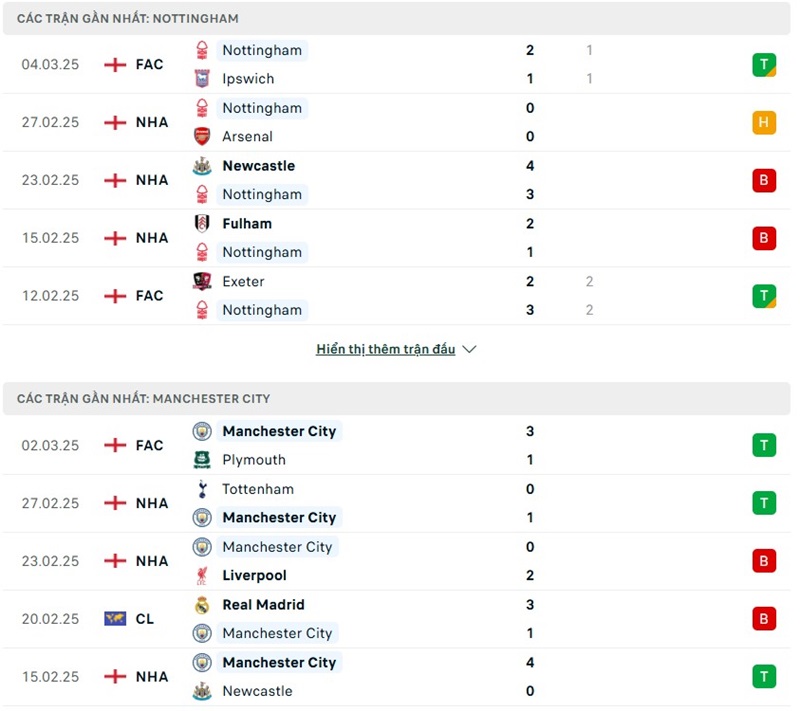Click the Plymouth club crest icon
This screenshot has width=800, height=711.
click(203, 460)
